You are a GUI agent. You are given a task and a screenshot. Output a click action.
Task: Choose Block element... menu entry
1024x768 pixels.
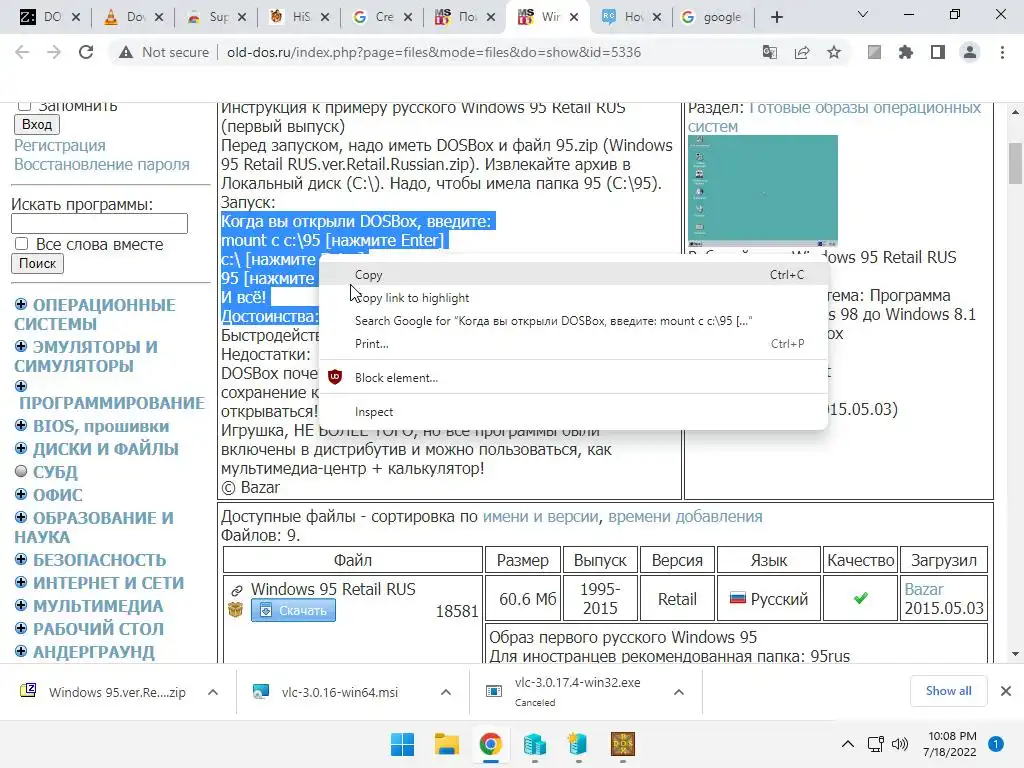click(x=573, y=377)
